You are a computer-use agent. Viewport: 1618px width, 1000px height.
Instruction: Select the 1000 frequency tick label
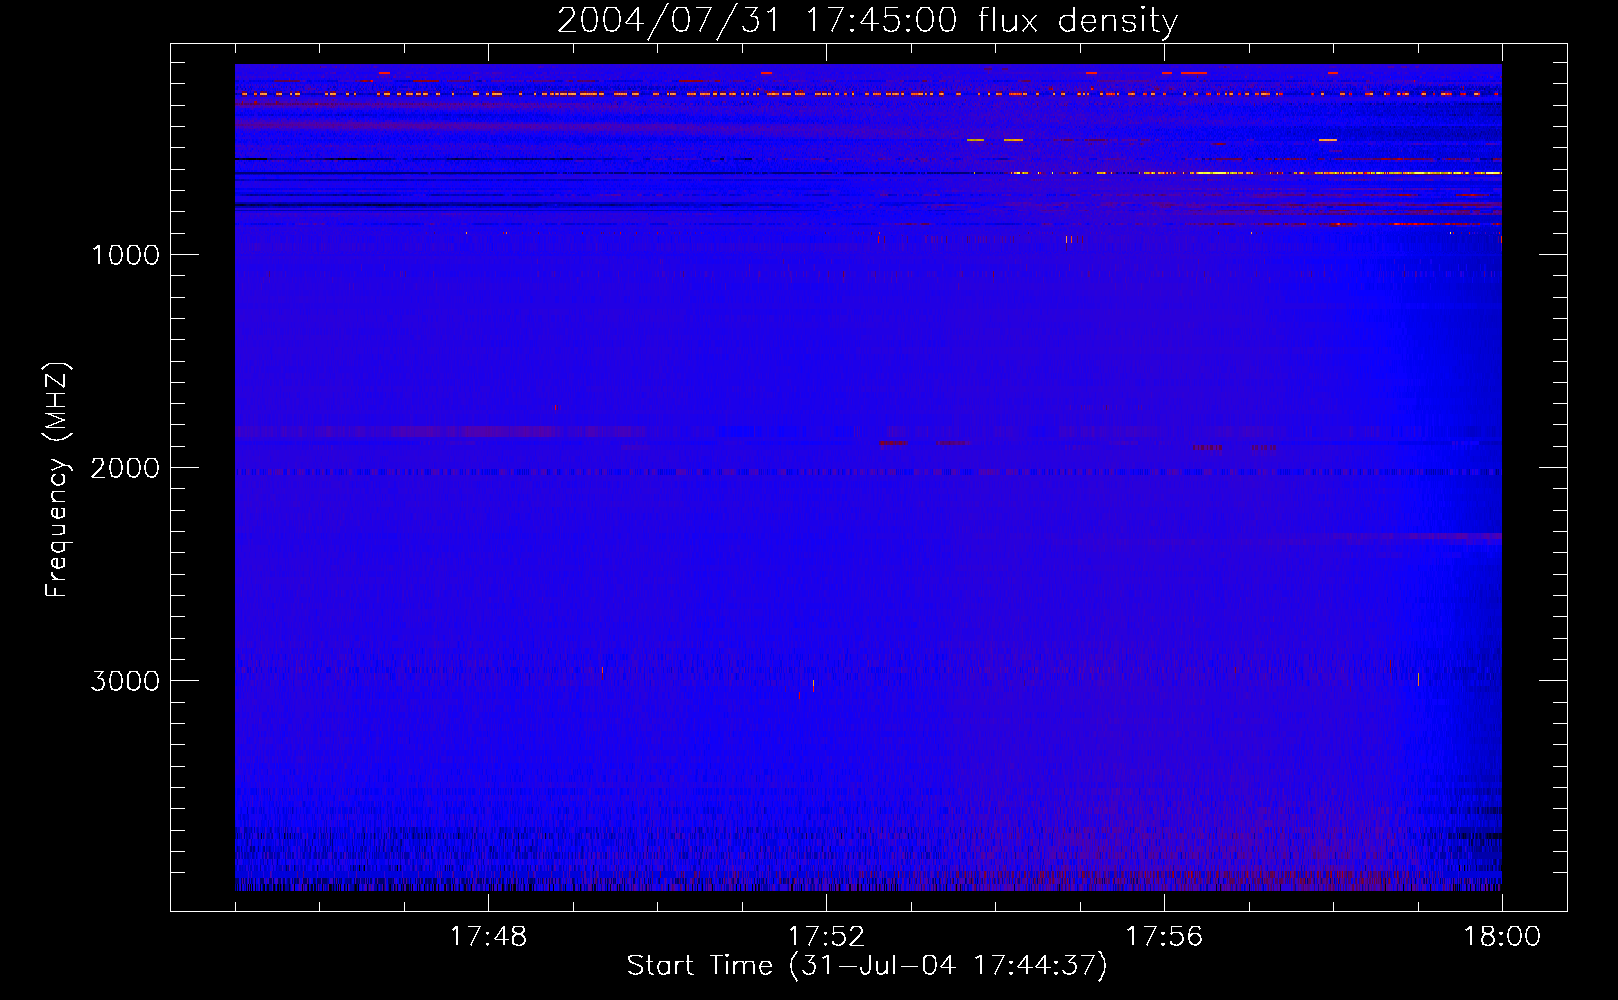click(x=125, y=255)
